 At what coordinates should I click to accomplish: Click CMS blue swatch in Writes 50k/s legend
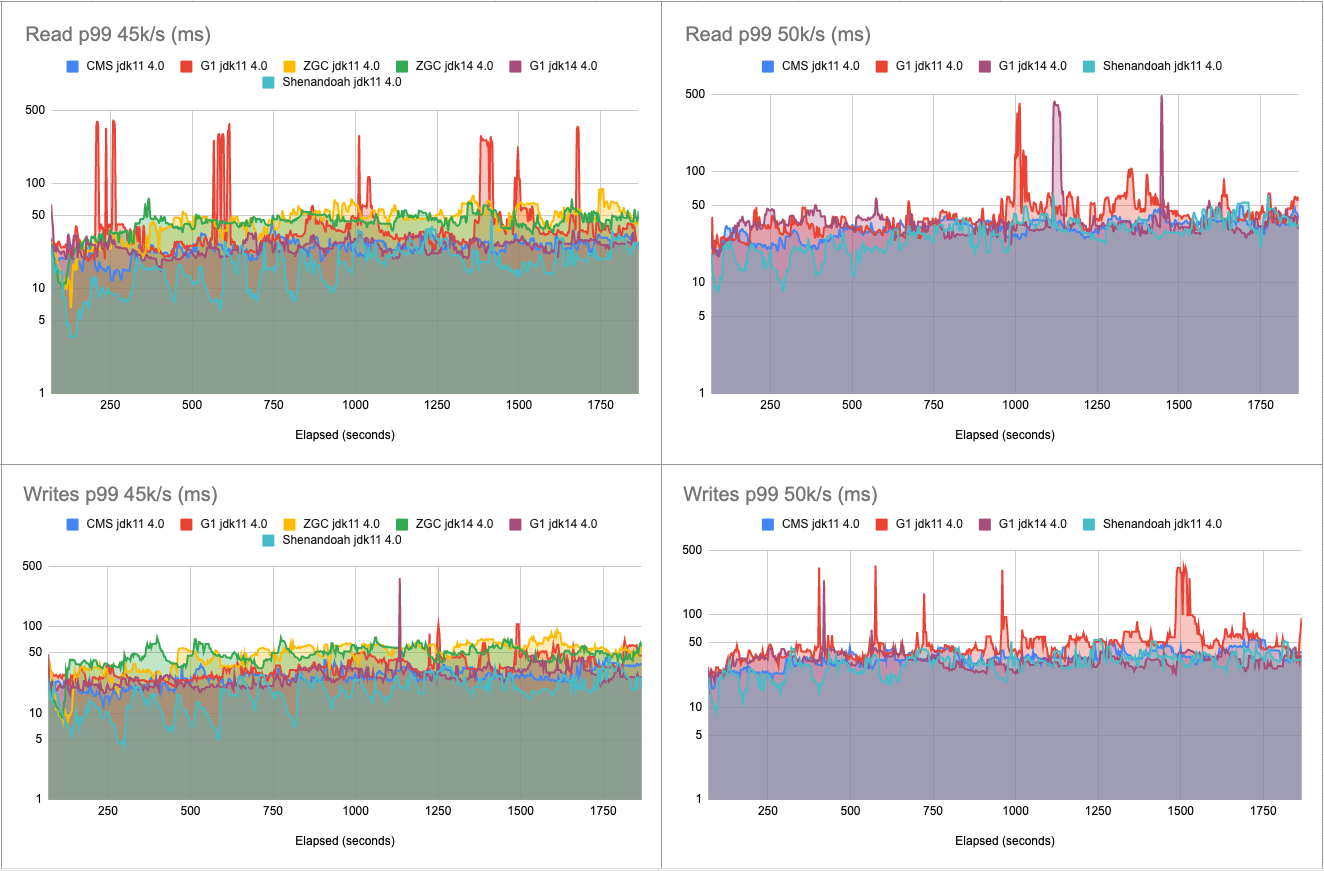click(x=768, y=524)
